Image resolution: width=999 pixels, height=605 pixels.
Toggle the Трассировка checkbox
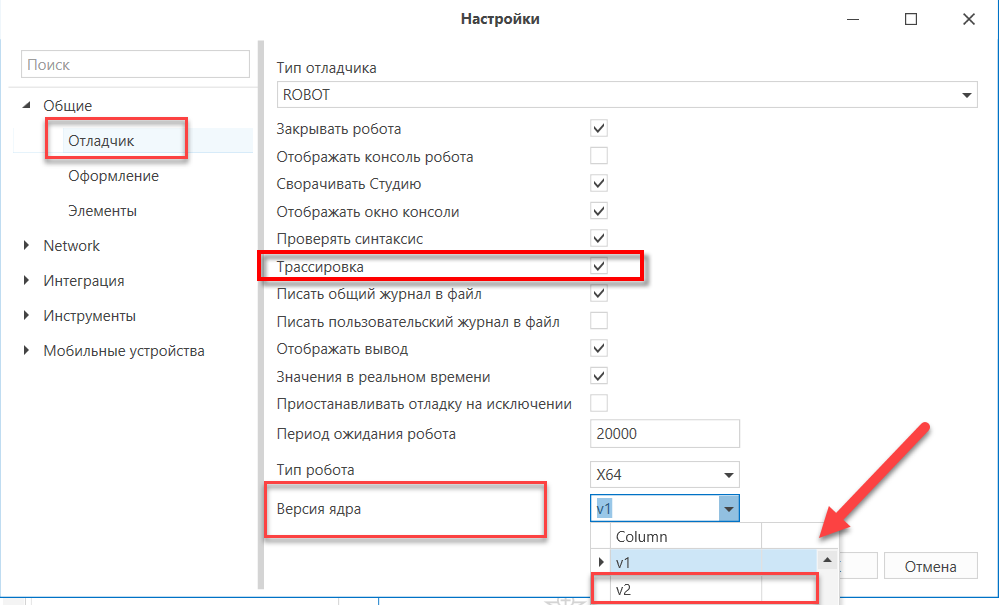pyautogui.click(x=599, y=266)
